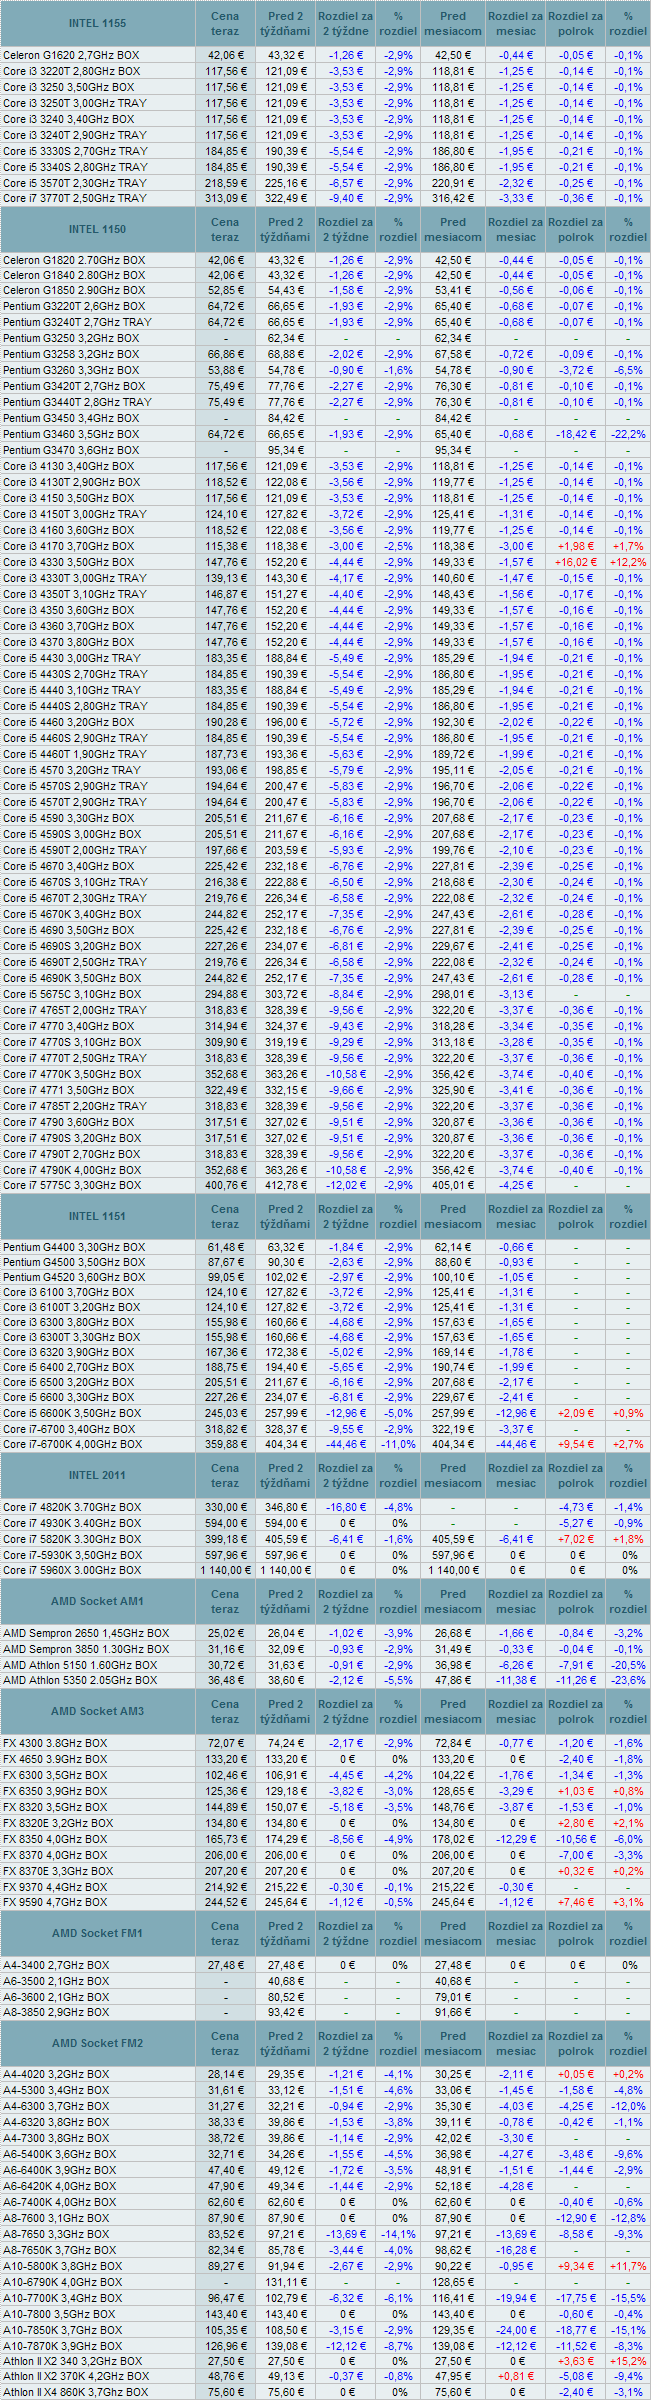Click the +7,46 € half-year value for FX 9590
Screen dimensions: 651x2400
point(576,1902)
